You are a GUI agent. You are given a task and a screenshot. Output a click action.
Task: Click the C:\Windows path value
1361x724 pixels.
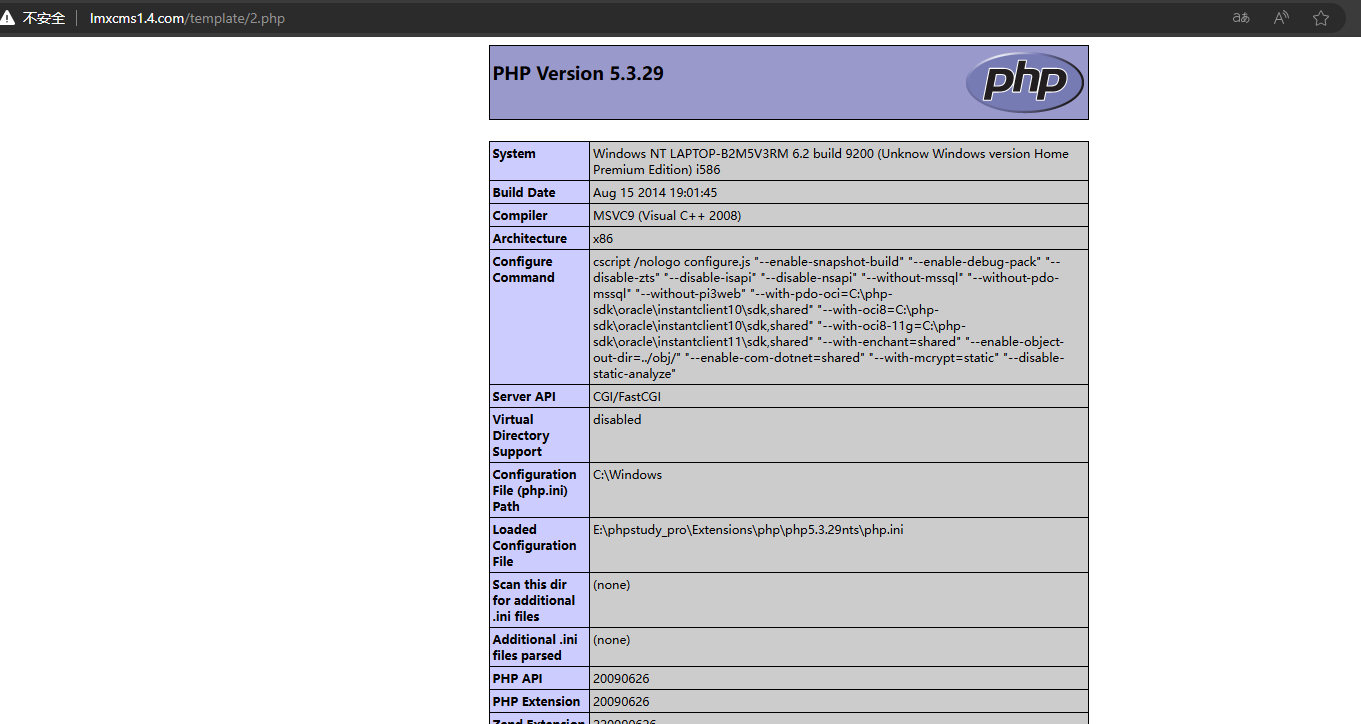(627, 475)
